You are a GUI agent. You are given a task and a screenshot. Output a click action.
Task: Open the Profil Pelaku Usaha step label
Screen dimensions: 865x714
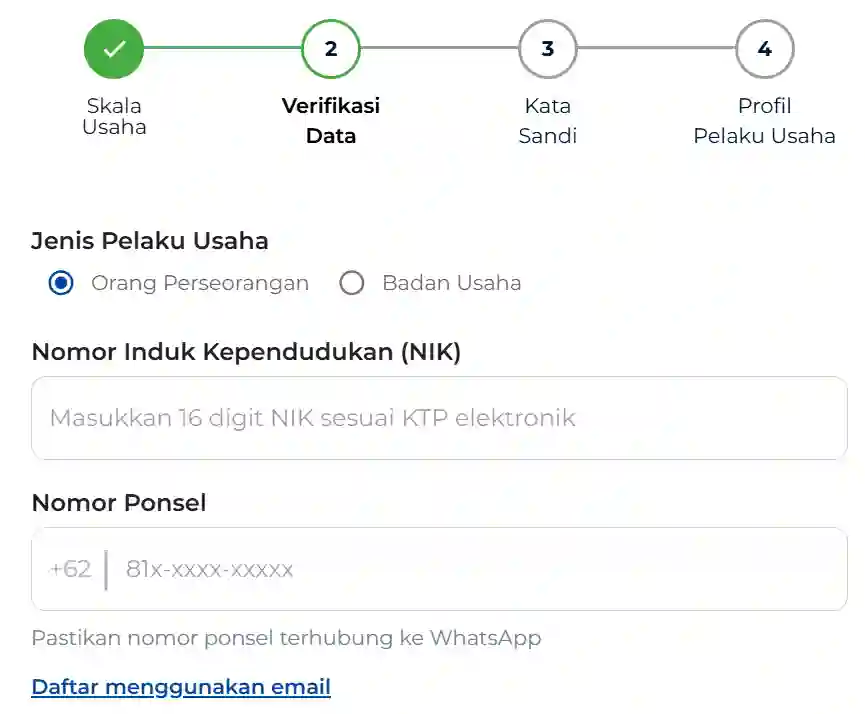764,120
